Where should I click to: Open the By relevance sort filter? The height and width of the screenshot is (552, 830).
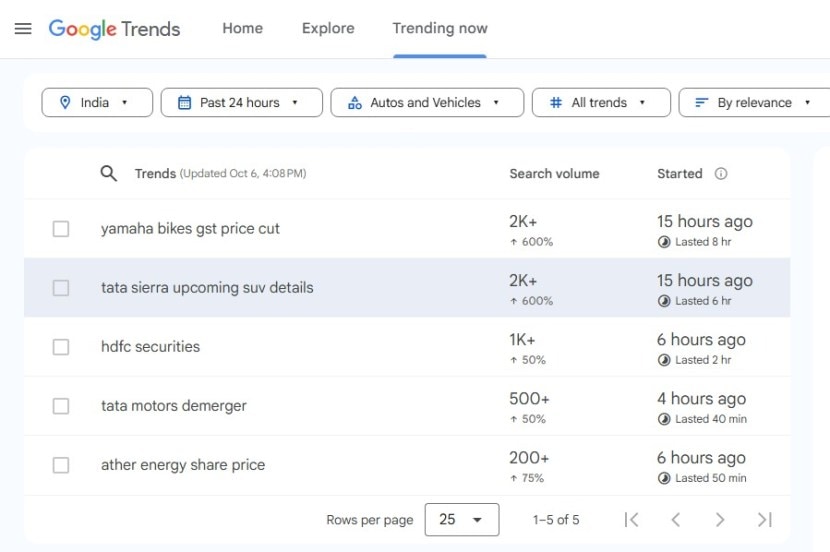click(x=753, y=102)
